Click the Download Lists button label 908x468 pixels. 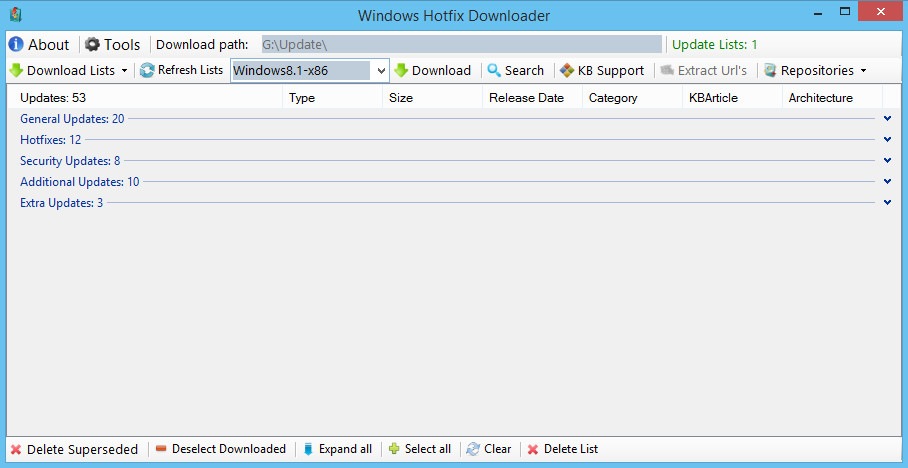point(71,71)
